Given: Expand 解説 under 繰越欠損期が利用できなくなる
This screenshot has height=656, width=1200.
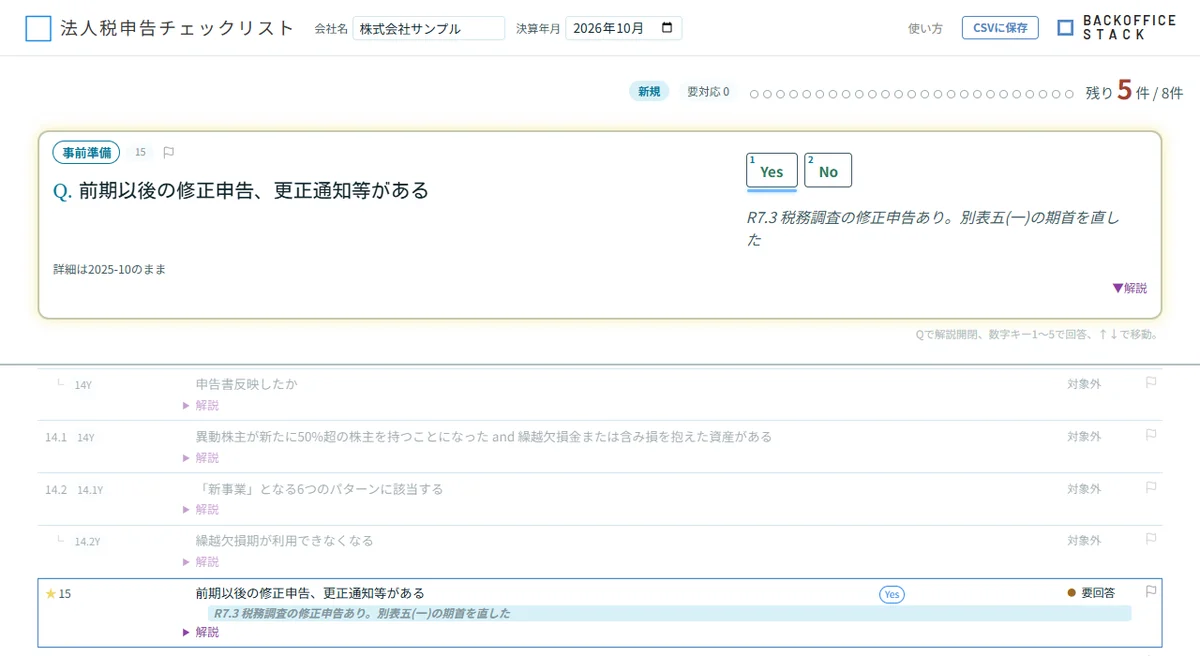Looking at the screenshot, I should (x=201, y=561).
